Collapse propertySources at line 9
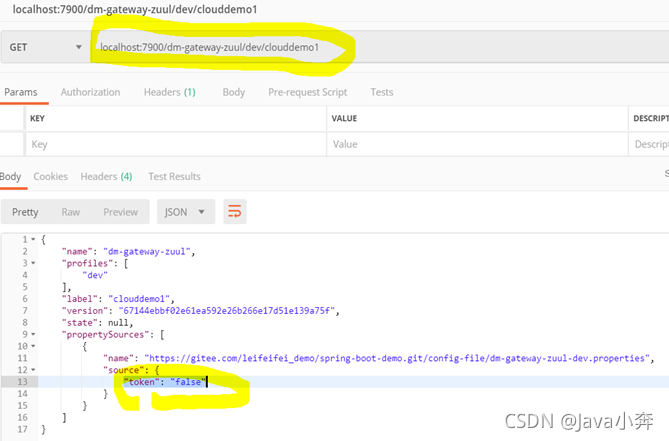Screen dimensions: 669x441 coord(33,334)
